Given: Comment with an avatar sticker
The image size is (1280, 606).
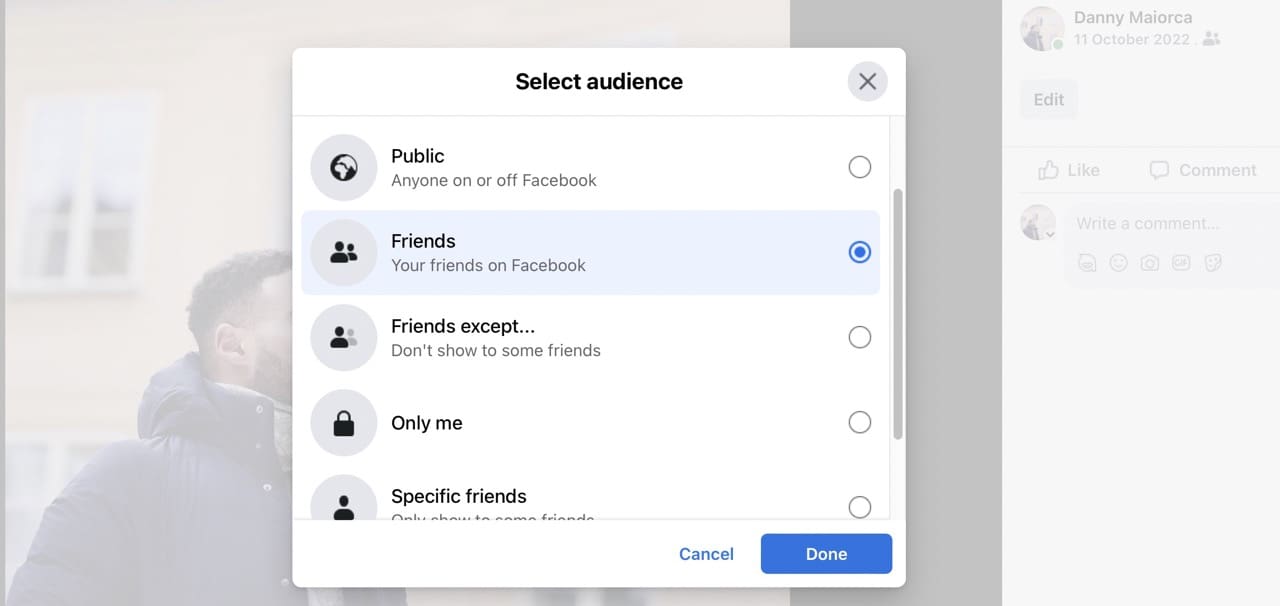Looking at the screenshot, I should click(x=1087, y=262).
